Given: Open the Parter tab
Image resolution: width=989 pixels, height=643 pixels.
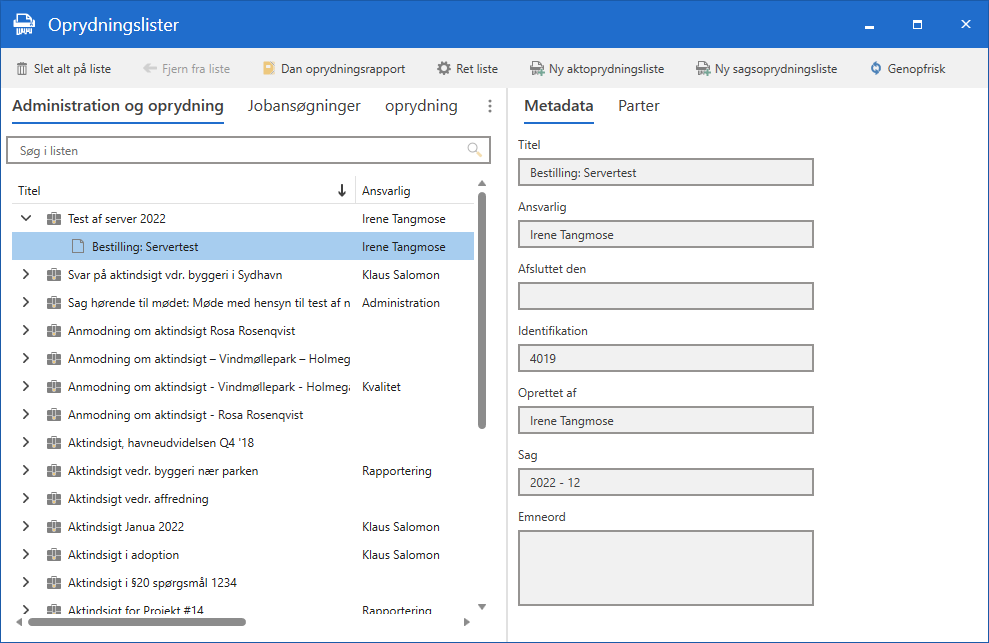Looking at the screenshot, I should pos(638,106).
